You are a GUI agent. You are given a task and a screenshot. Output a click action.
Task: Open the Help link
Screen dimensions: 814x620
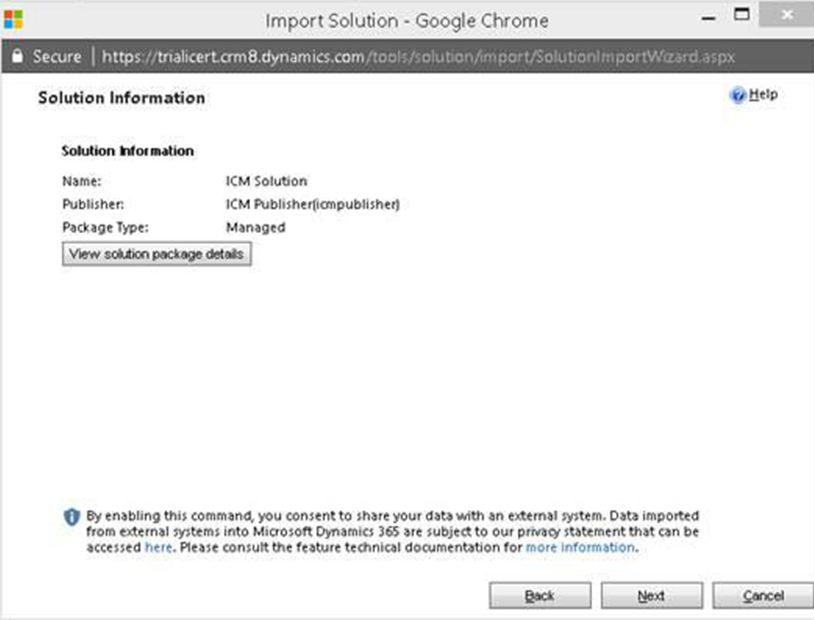(763, 95)
